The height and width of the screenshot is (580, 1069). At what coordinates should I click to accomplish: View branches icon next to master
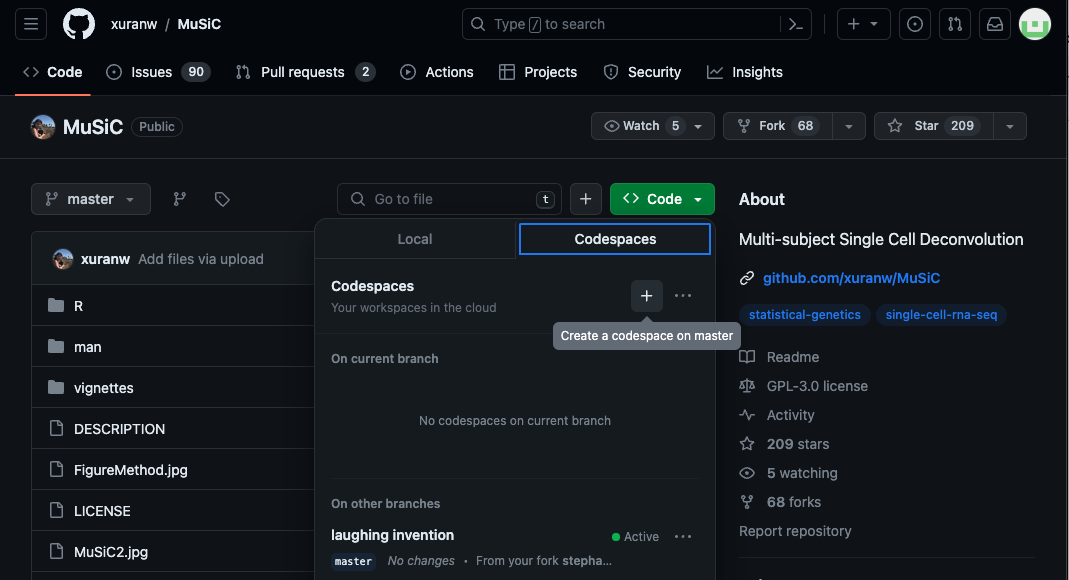pyautogui.click(x=179, y=199)
